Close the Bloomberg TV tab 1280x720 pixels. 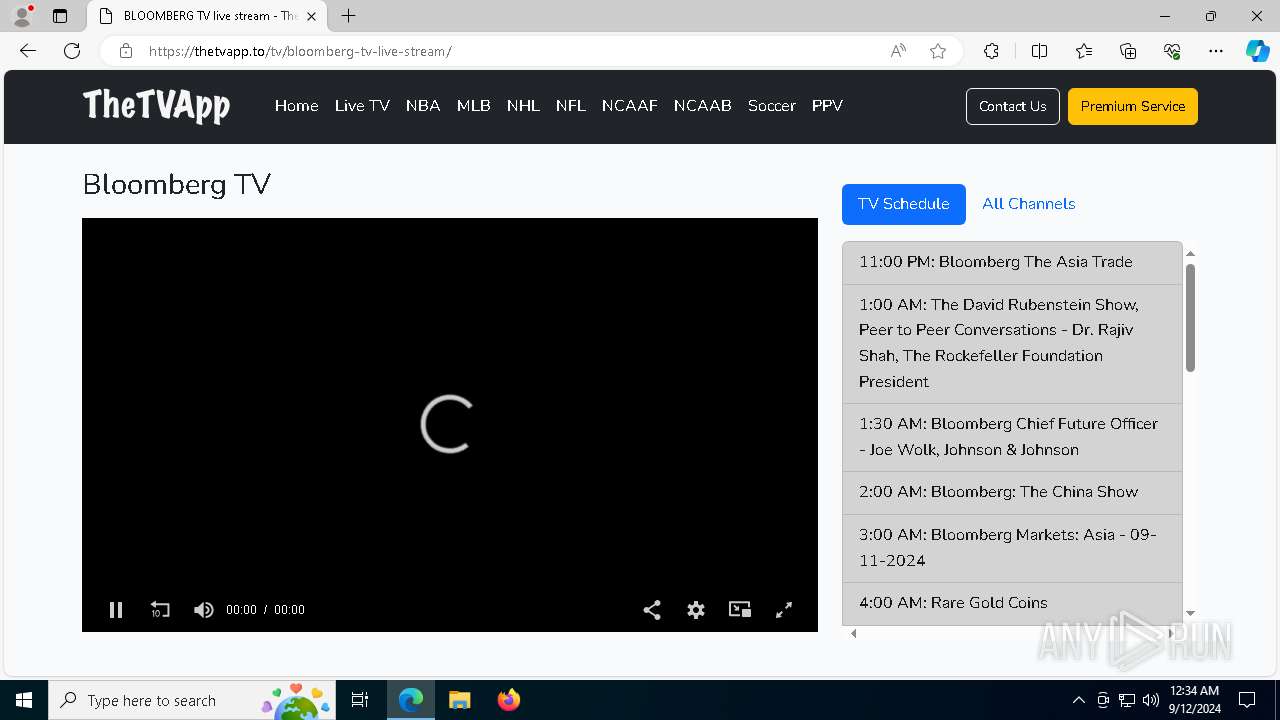311,16
